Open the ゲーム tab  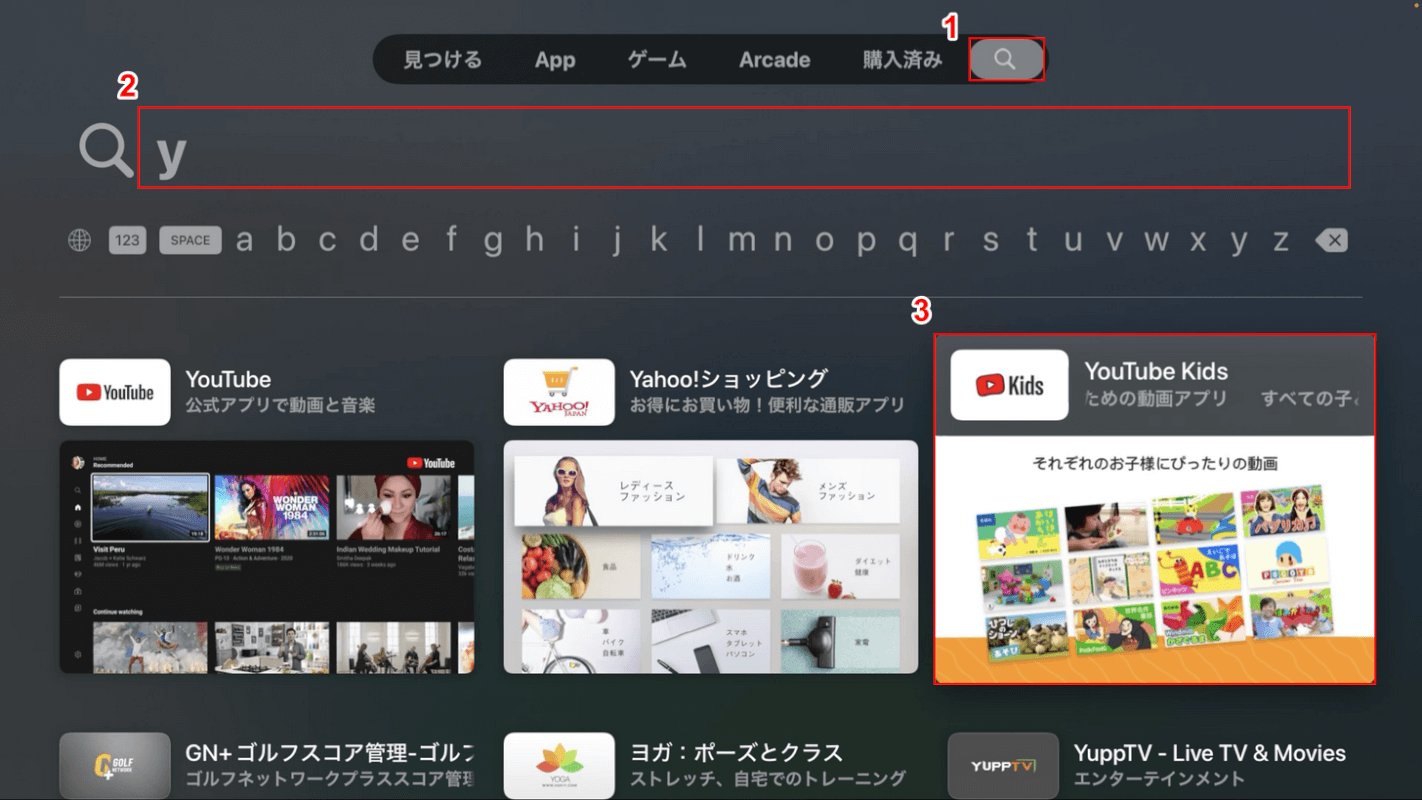(657, 60)
